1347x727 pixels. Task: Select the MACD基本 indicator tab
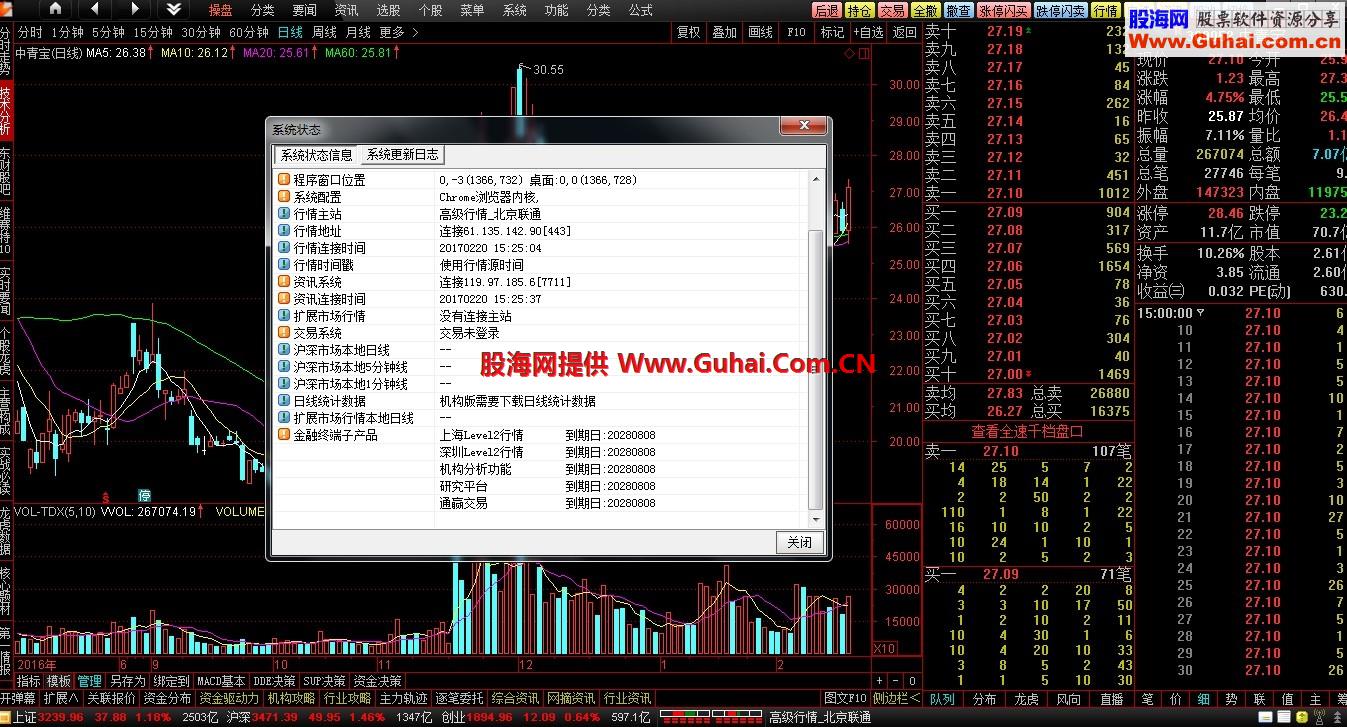pyautogui.click(x=221, y=681)
